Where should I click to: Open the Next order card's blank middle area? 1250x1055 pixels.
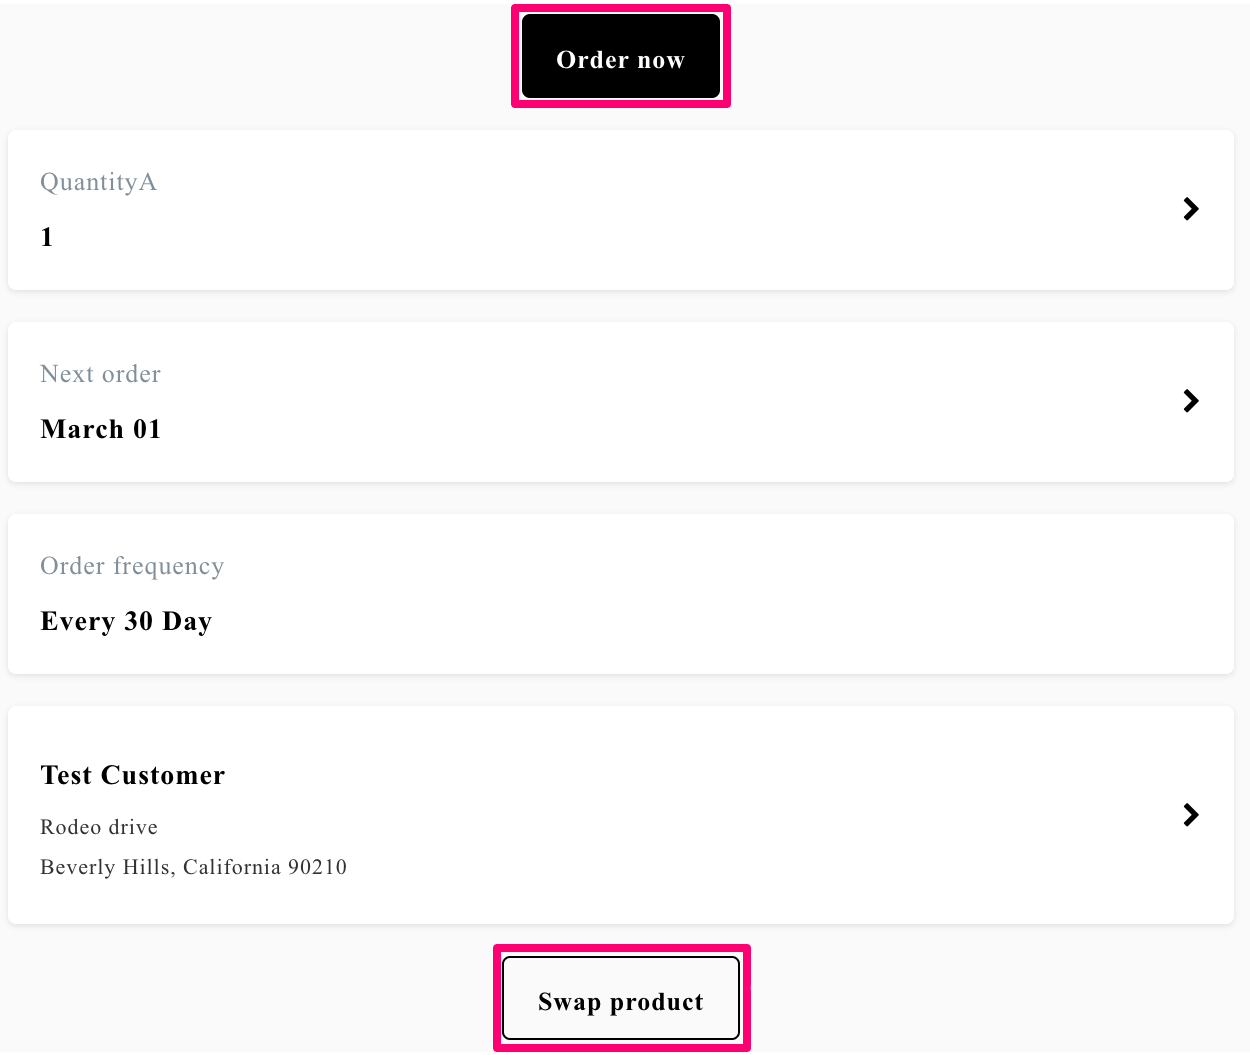621,402
